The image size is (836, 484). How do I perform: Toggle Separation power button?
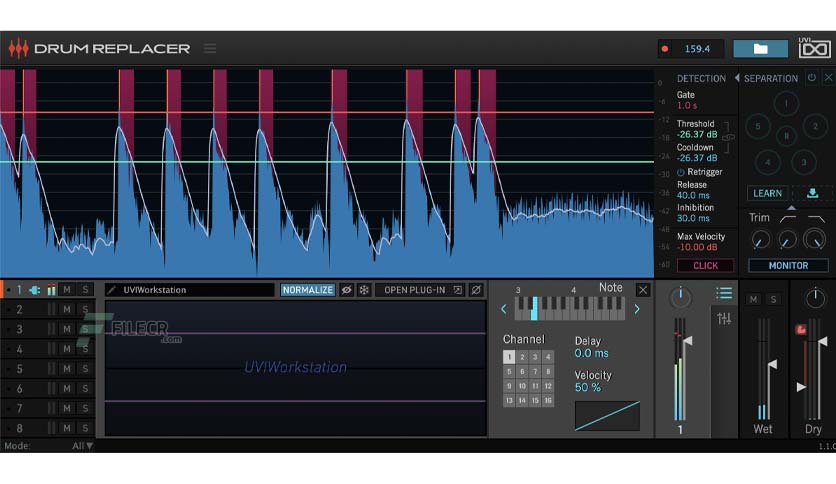[811, 78]
